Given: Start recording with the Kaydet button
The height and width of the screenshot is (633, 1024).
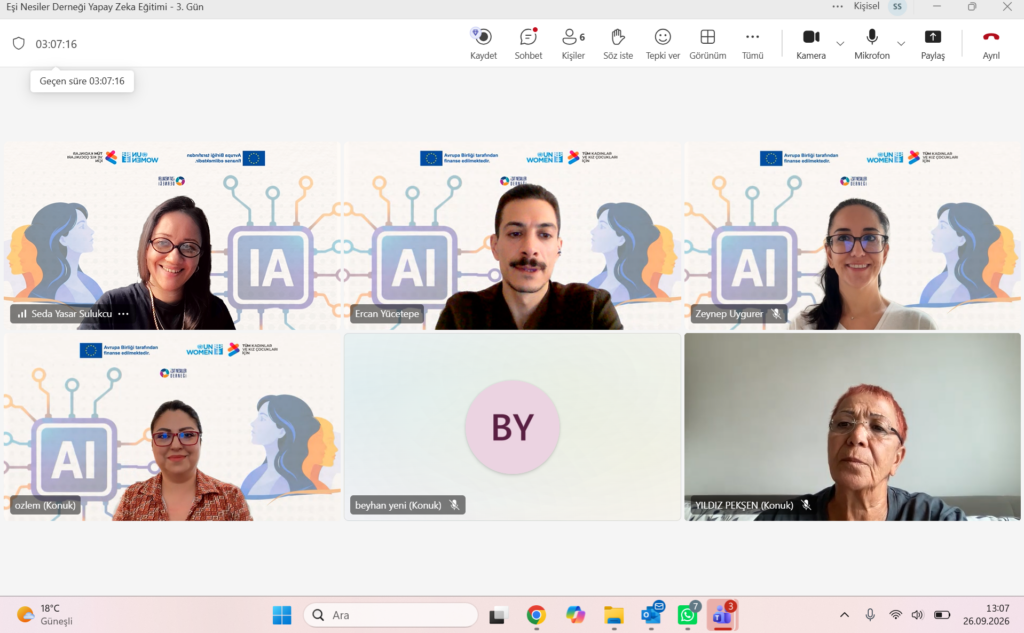Looking at the screenshot, I should (483, 44).
